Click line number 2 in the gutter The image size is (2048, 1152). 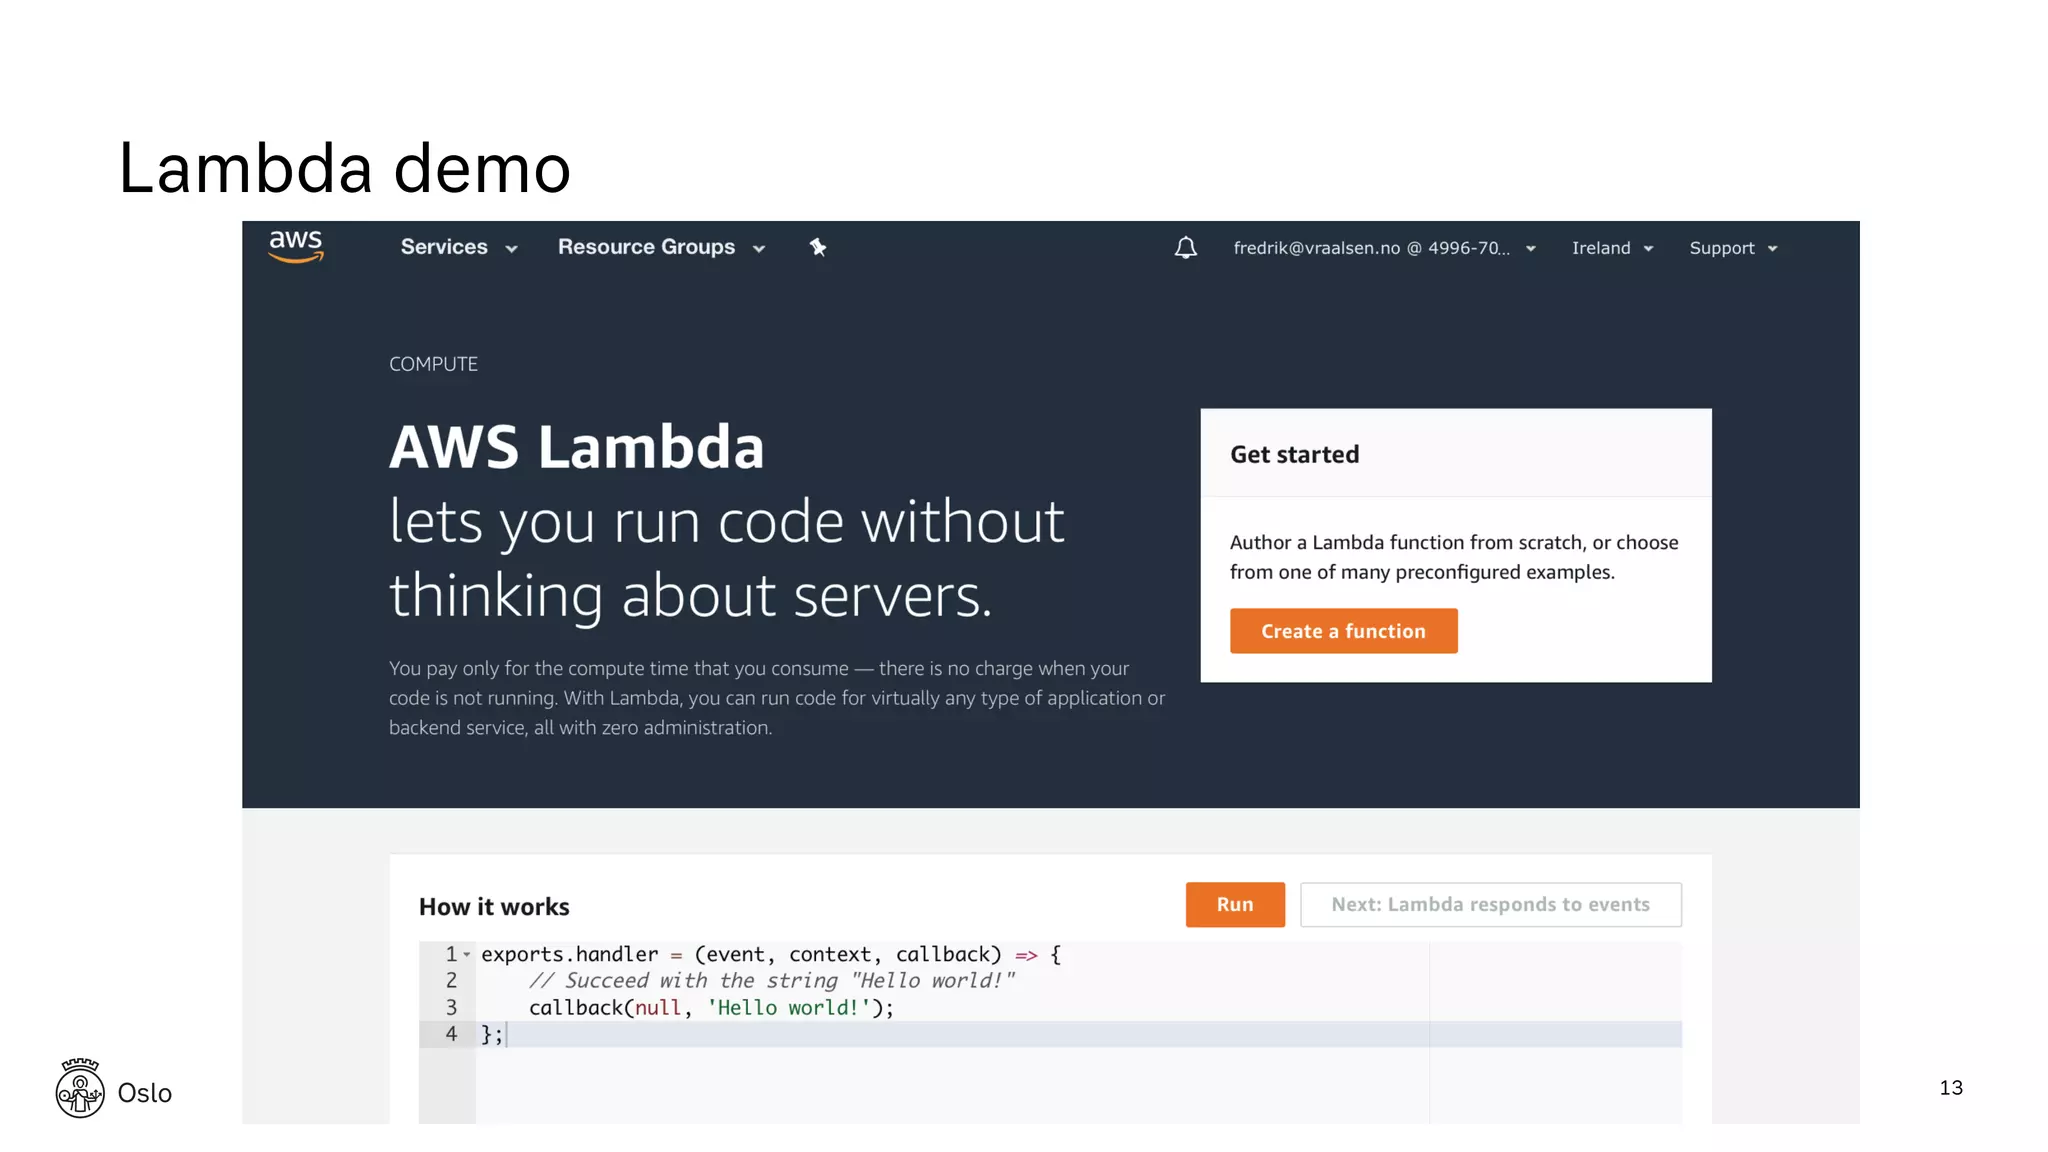451,981
